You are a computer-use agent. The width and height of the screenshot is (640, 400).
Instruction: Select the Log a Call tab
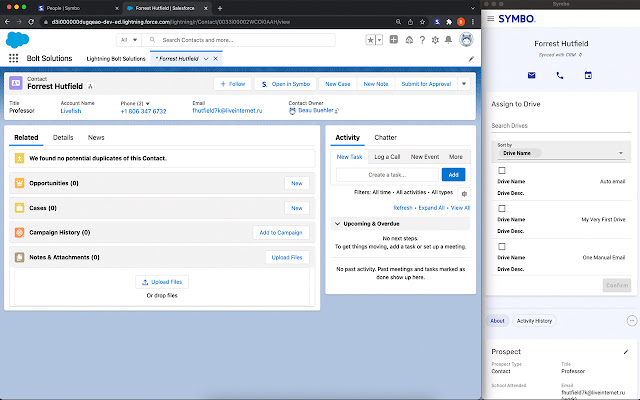click(387, 157)
